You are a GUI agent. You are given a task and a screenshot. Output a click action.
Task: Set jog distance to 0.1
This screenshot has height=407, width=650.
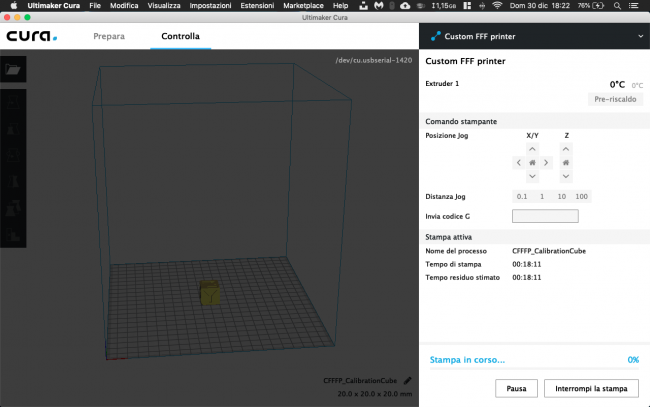pyautogui.click(x=521, y=196)
